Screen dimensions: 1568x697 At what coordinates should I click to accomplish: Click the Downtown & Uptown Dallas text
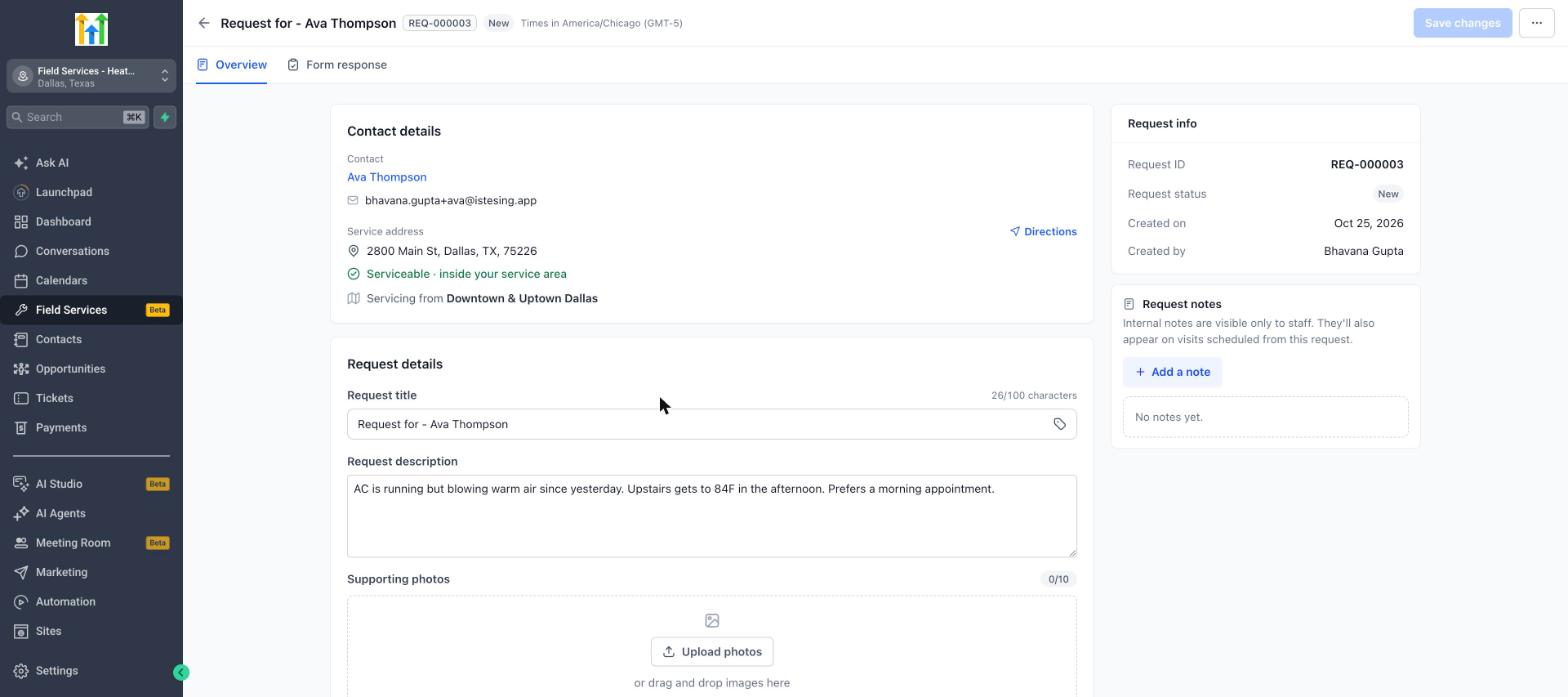(x=522, y=298)
